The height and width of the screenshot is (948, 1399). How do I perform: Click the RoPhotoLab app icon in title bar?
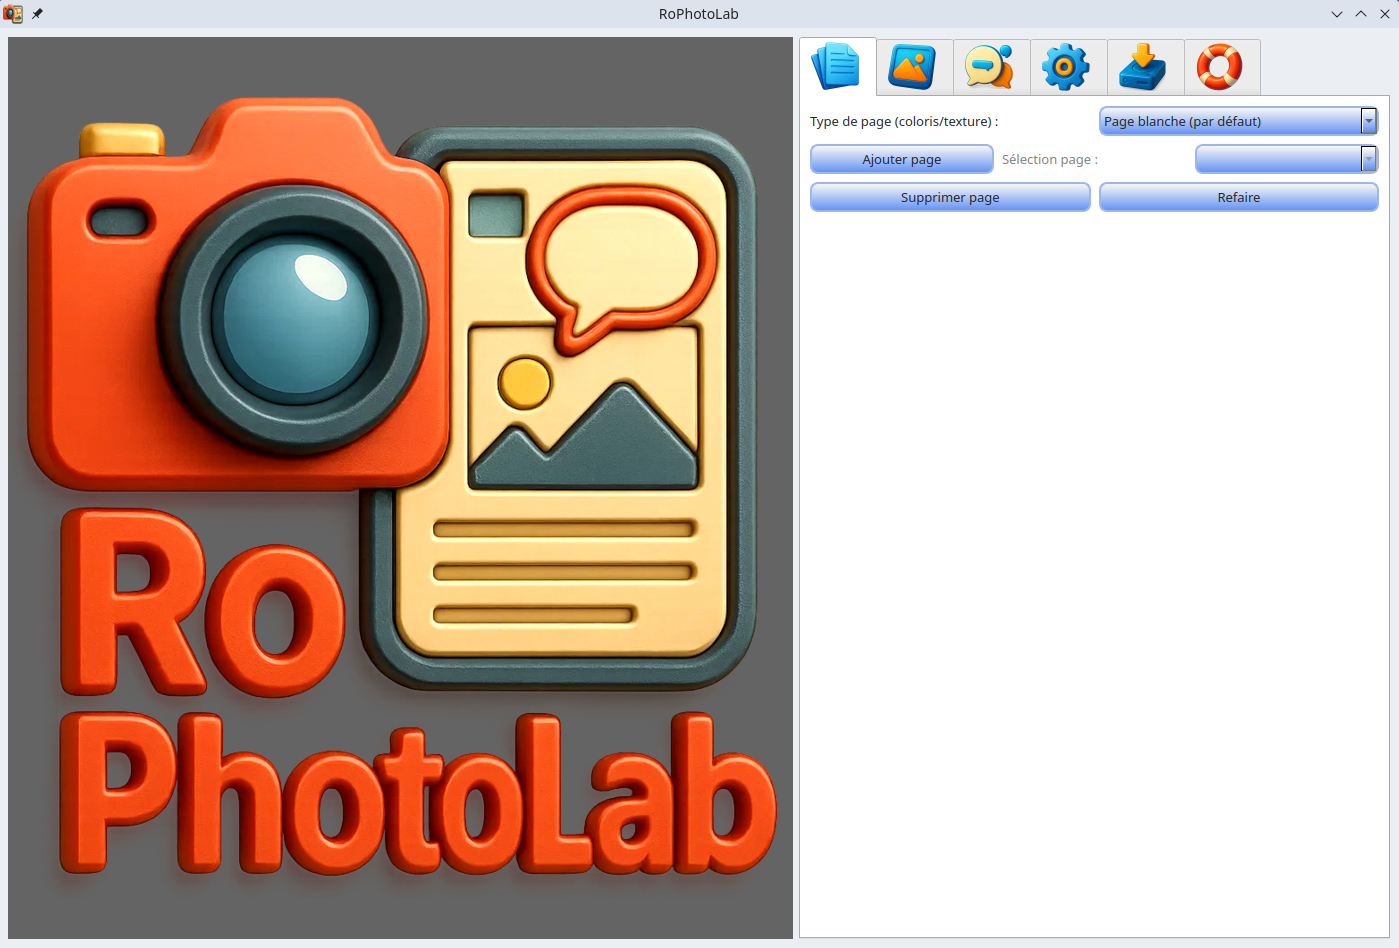[13, 14]
